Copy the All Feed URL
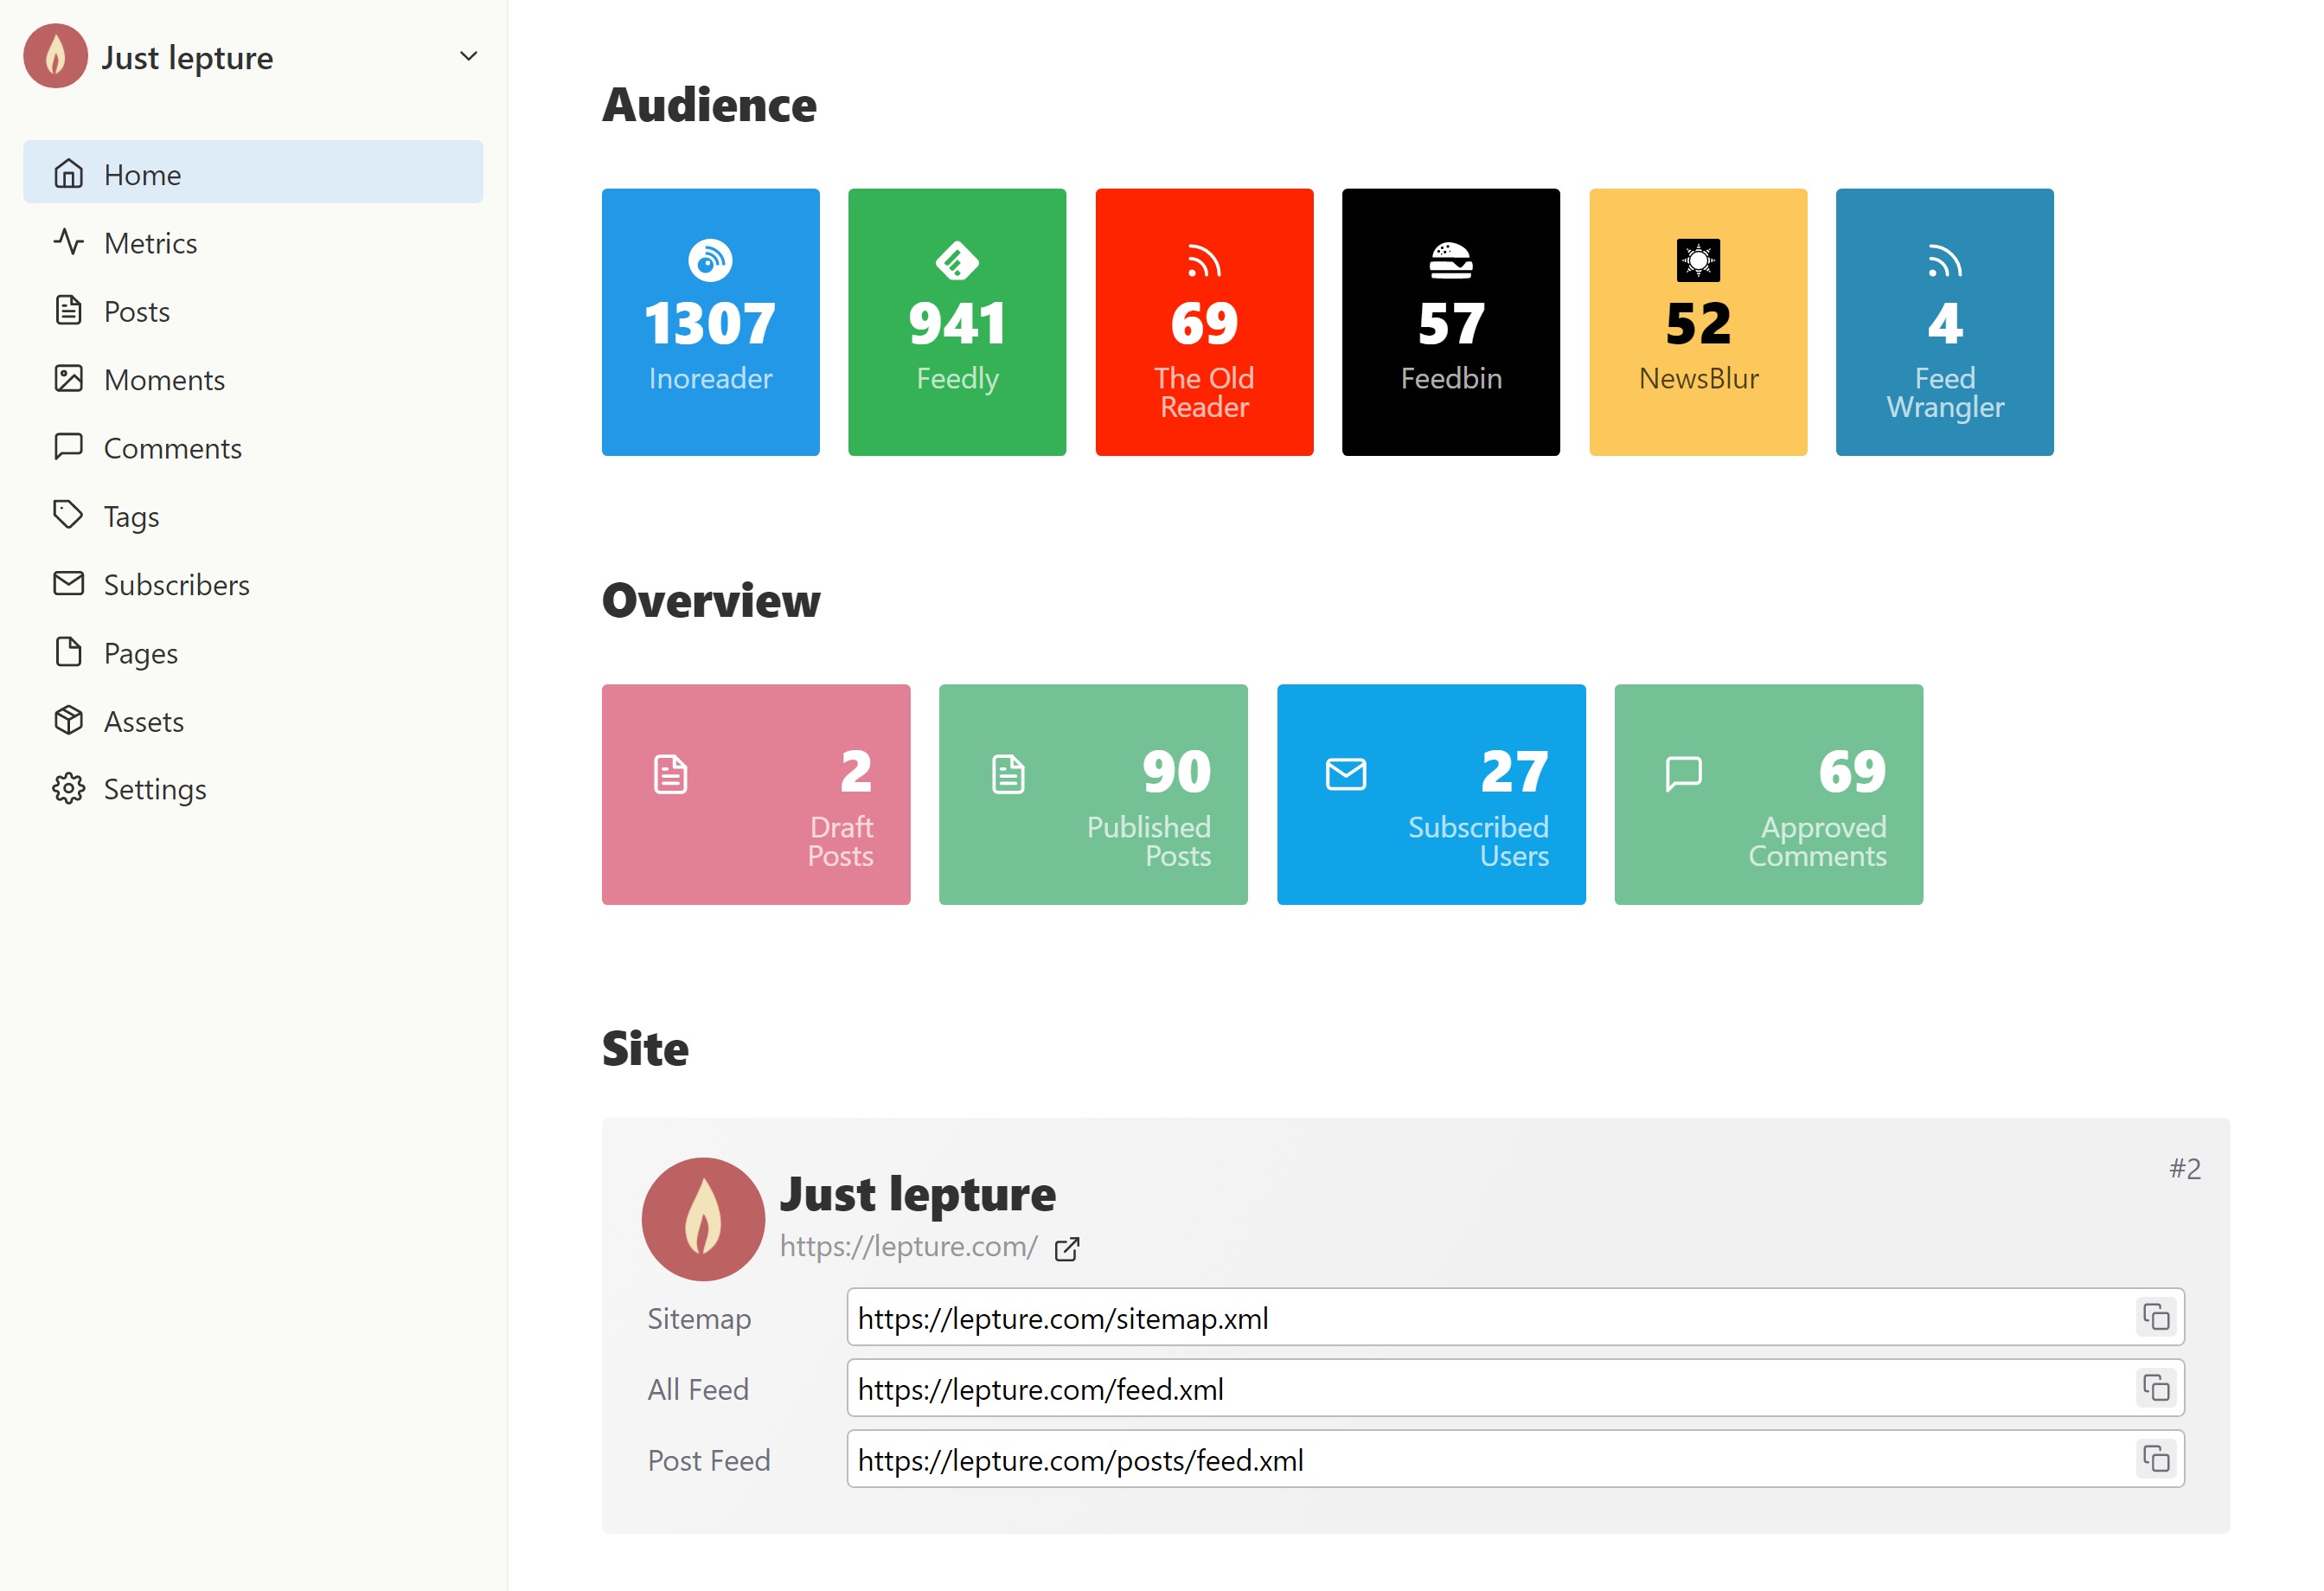Viewport: 2324px width, 1591px height. [x=2156, y=1388]
